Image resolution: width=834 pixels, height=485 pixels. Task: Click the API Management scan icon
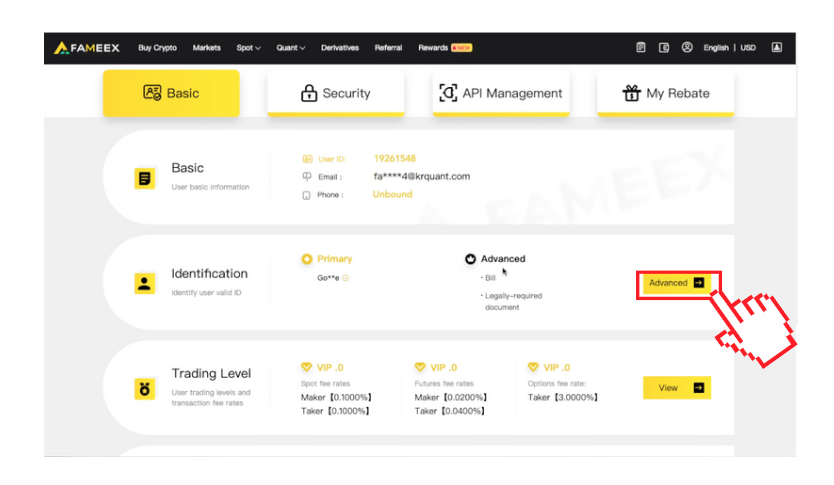448,93
